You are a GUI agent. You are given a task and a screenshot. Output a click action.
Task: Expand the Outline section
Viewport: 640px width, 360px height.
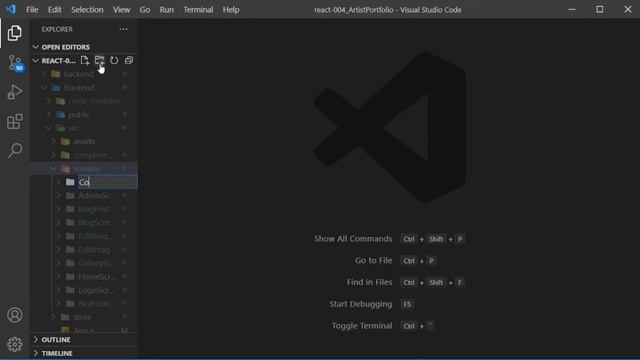coord(84,340)
